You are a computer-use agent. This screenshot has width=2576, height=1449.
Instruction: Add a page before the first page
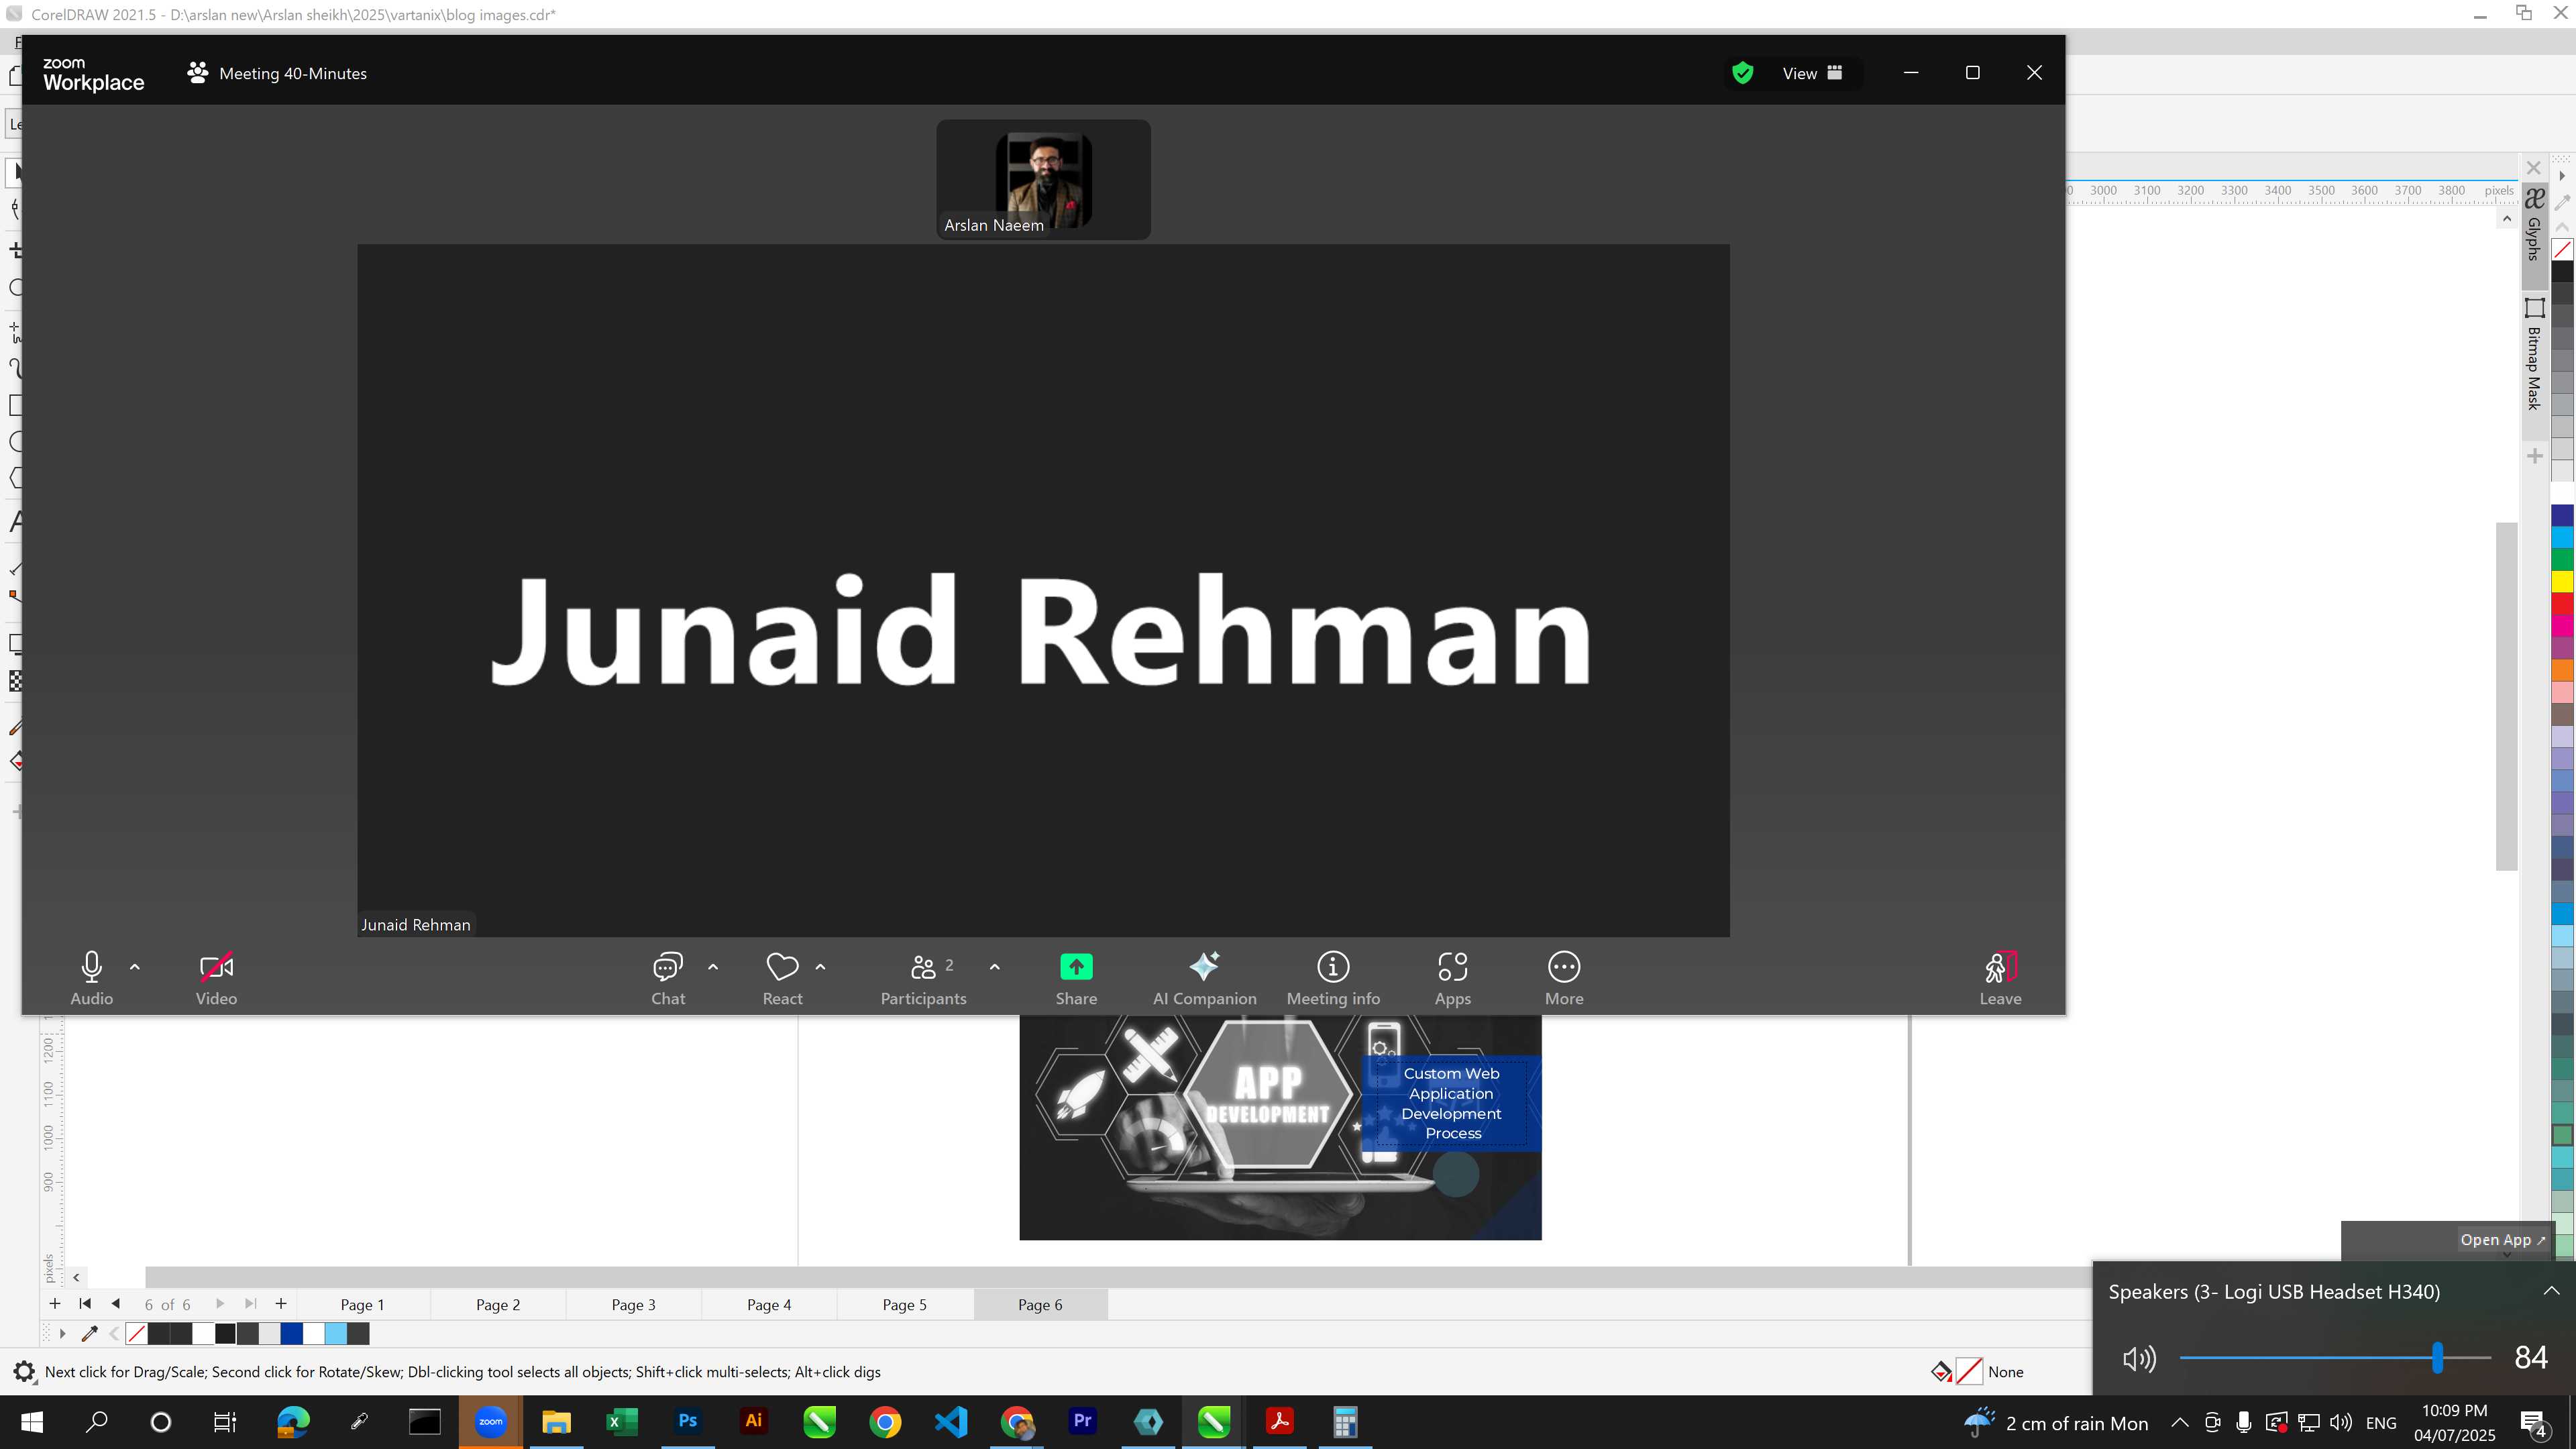click(x=55, y=1303)
